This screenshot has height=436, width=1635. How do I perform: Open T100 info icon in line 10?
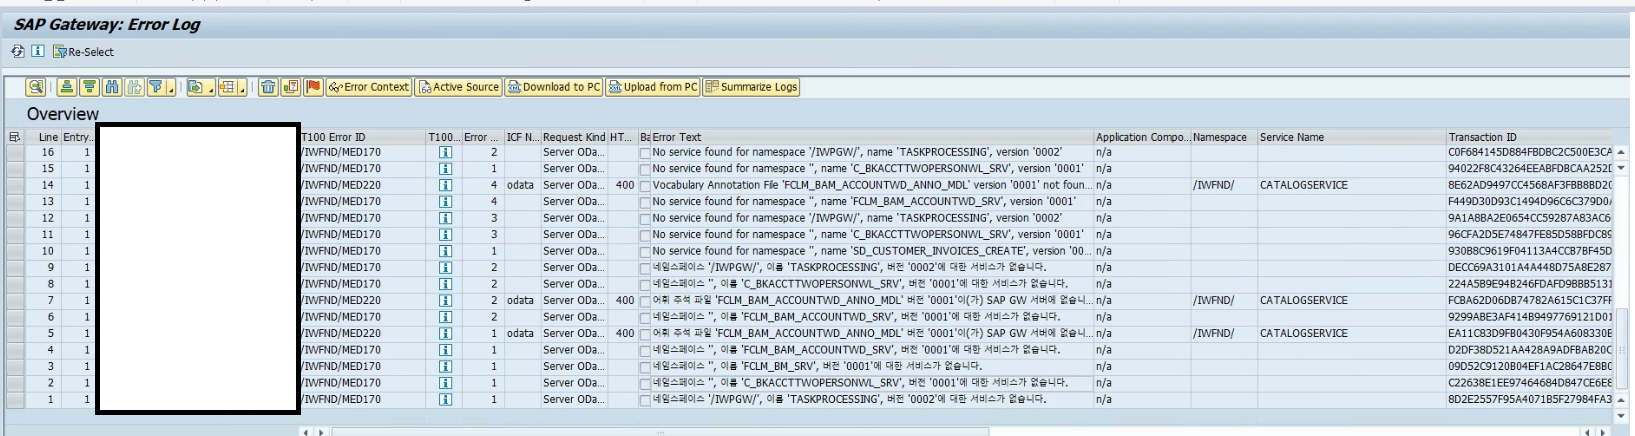point(445,251)
